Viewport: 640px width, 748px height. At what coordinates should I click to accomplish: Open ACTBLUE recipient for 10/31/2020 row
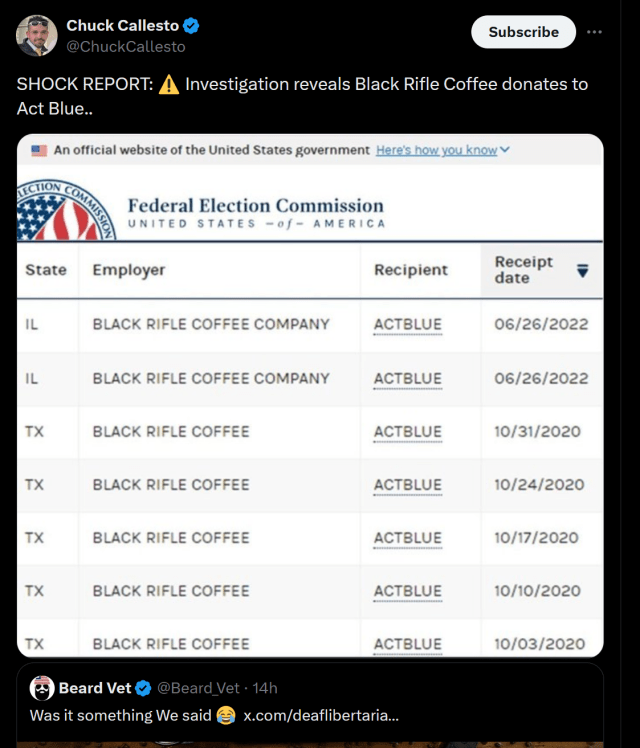[x=408, y=432]
